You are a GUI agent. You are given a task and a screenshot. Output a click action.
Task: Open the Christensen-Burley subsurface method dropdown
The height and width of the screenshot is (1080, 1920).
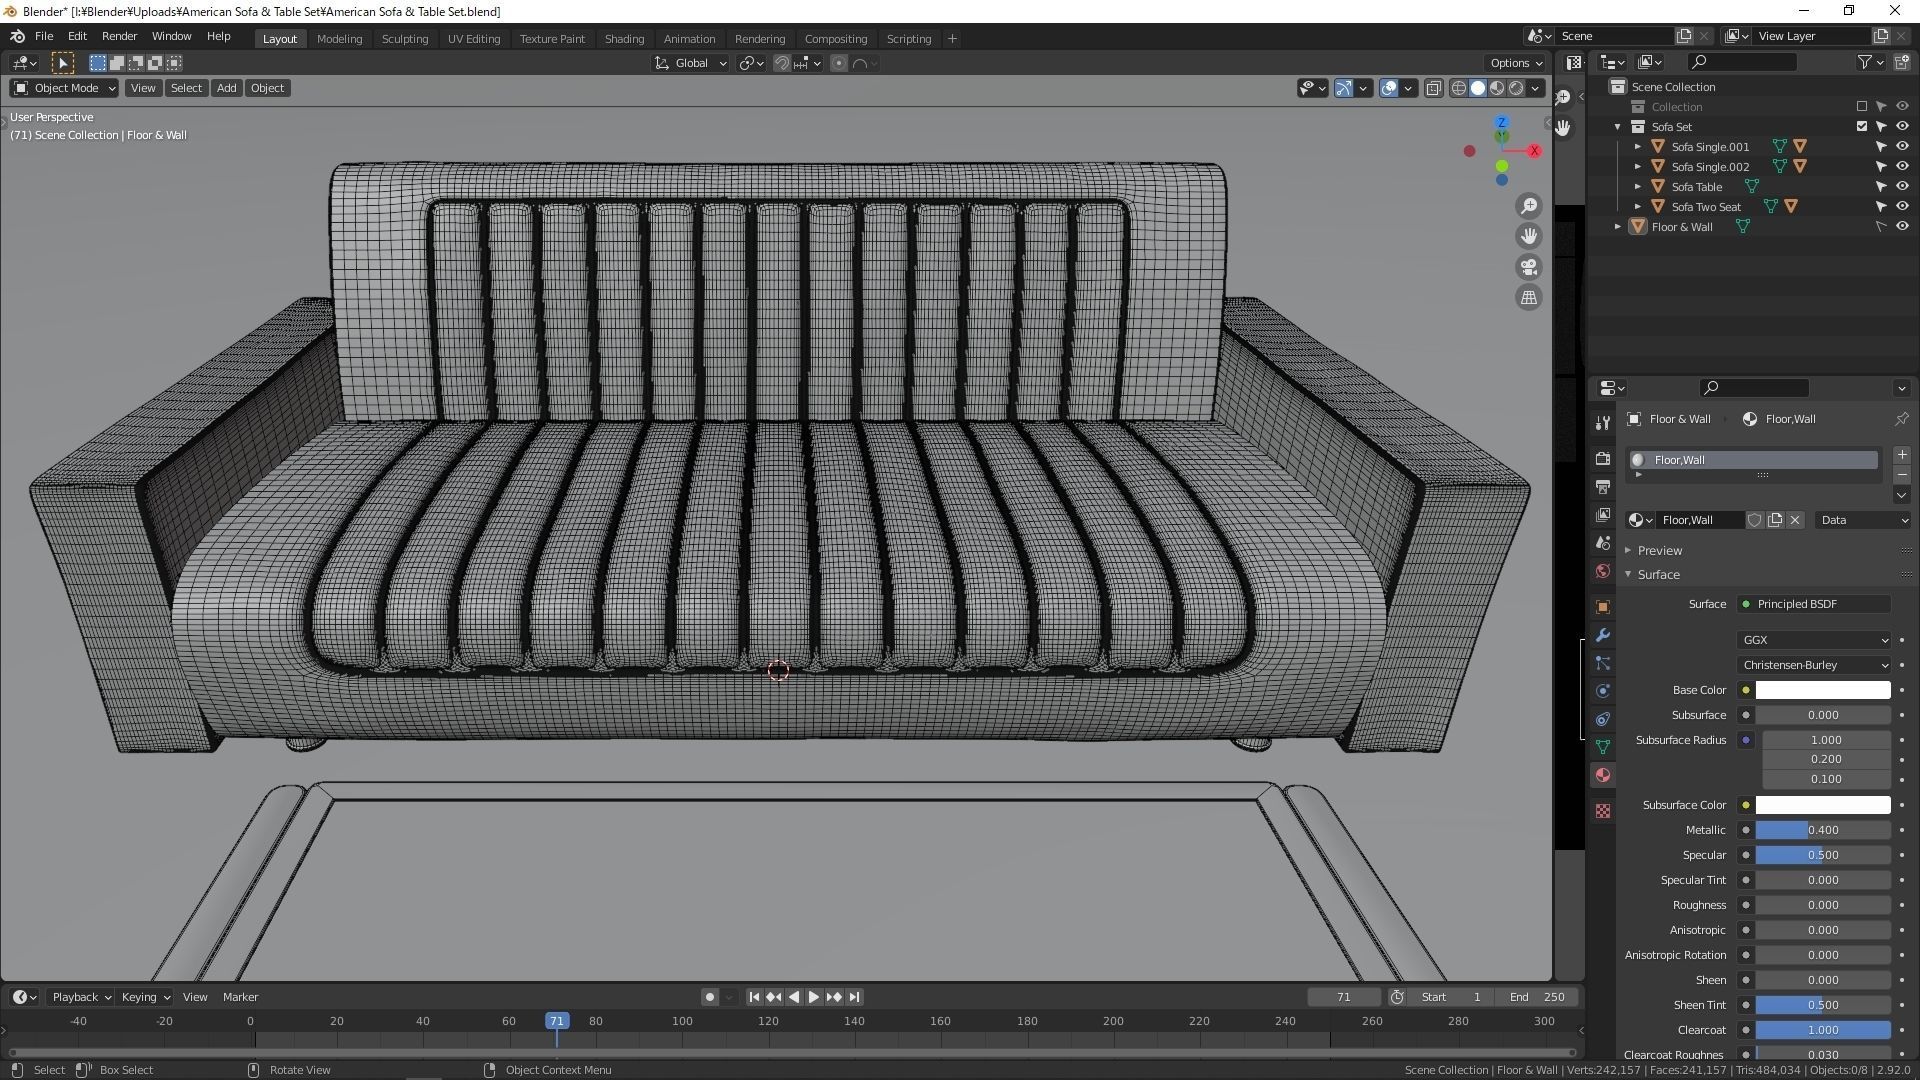tap(1813, 665)
